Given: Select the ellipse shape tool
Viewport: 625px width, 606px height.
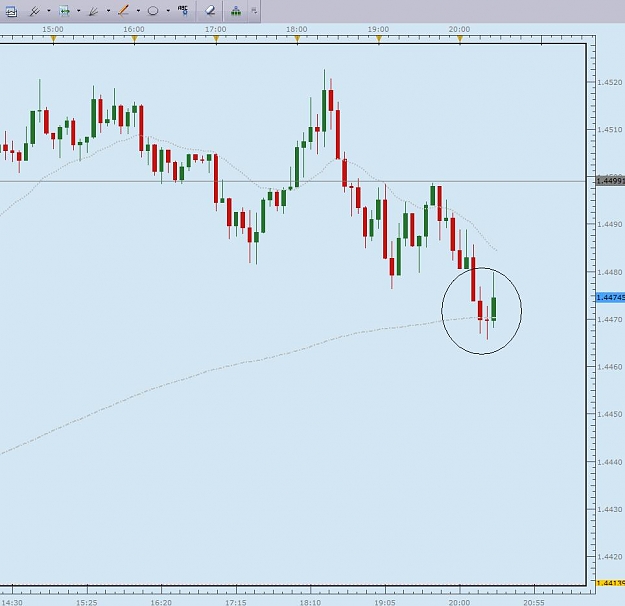Looking at the screenshot, I should [x=153, y=11].
